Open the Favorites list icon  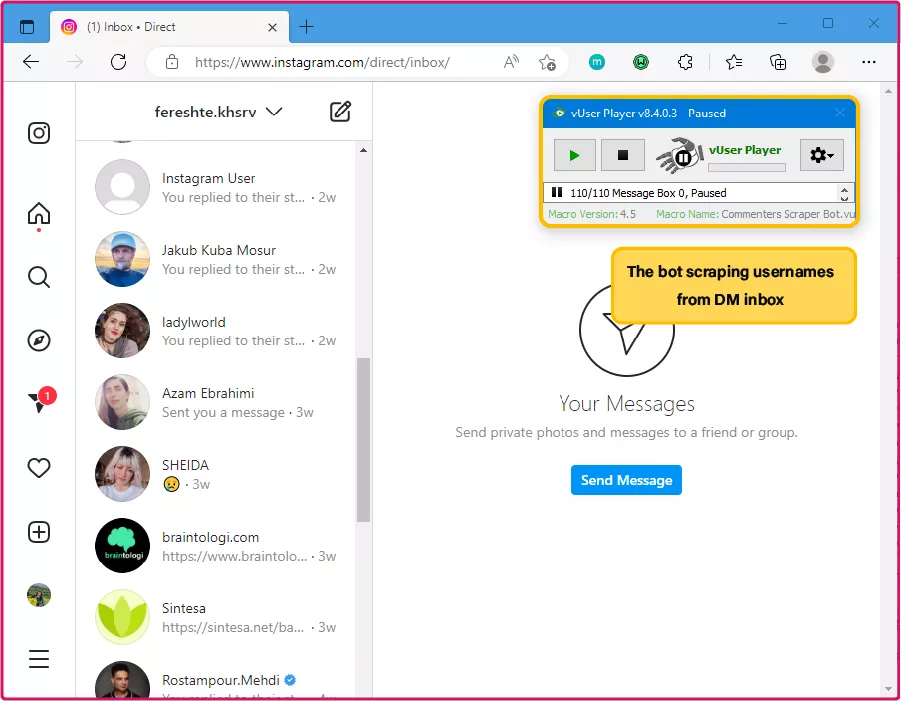[734, 61]
